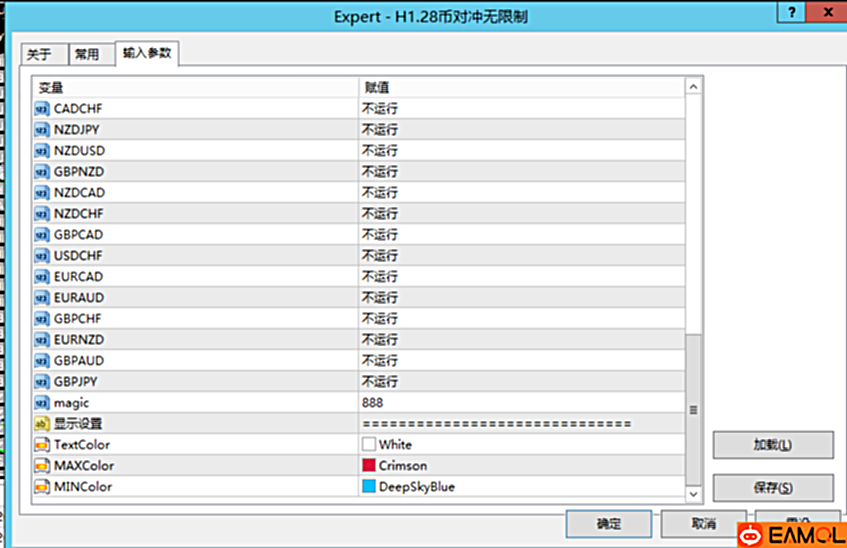Click the icon next to NZDJPY row

coord(42,130)
